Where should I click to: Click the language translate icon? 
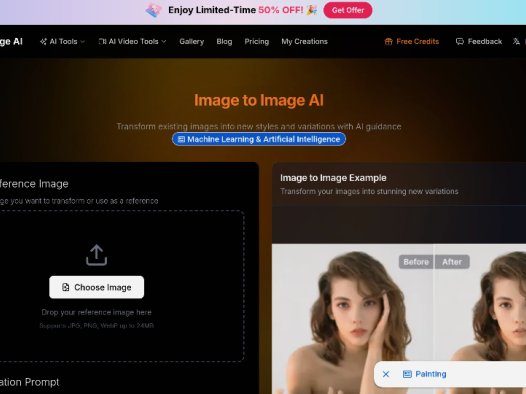(516, 42)
